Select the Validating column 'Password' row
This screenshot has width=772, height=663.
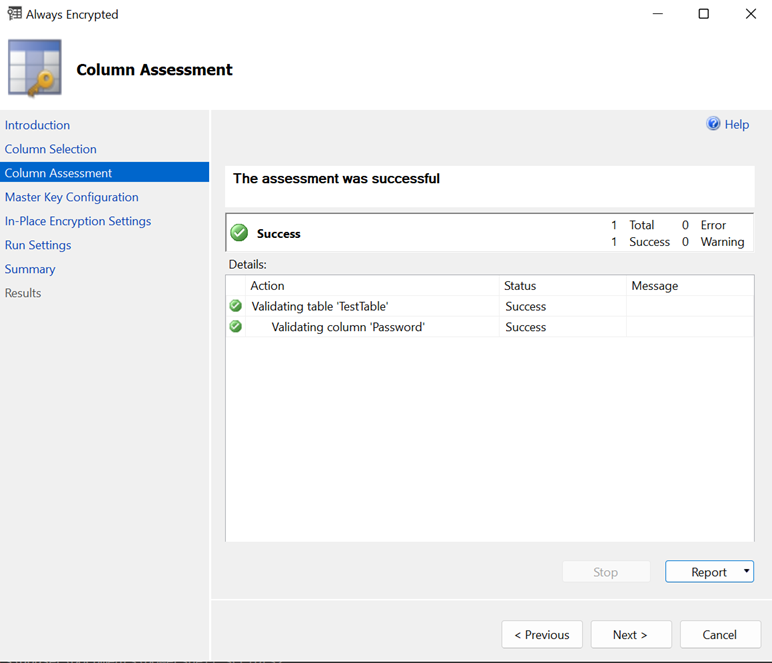[x=348, y=327]
